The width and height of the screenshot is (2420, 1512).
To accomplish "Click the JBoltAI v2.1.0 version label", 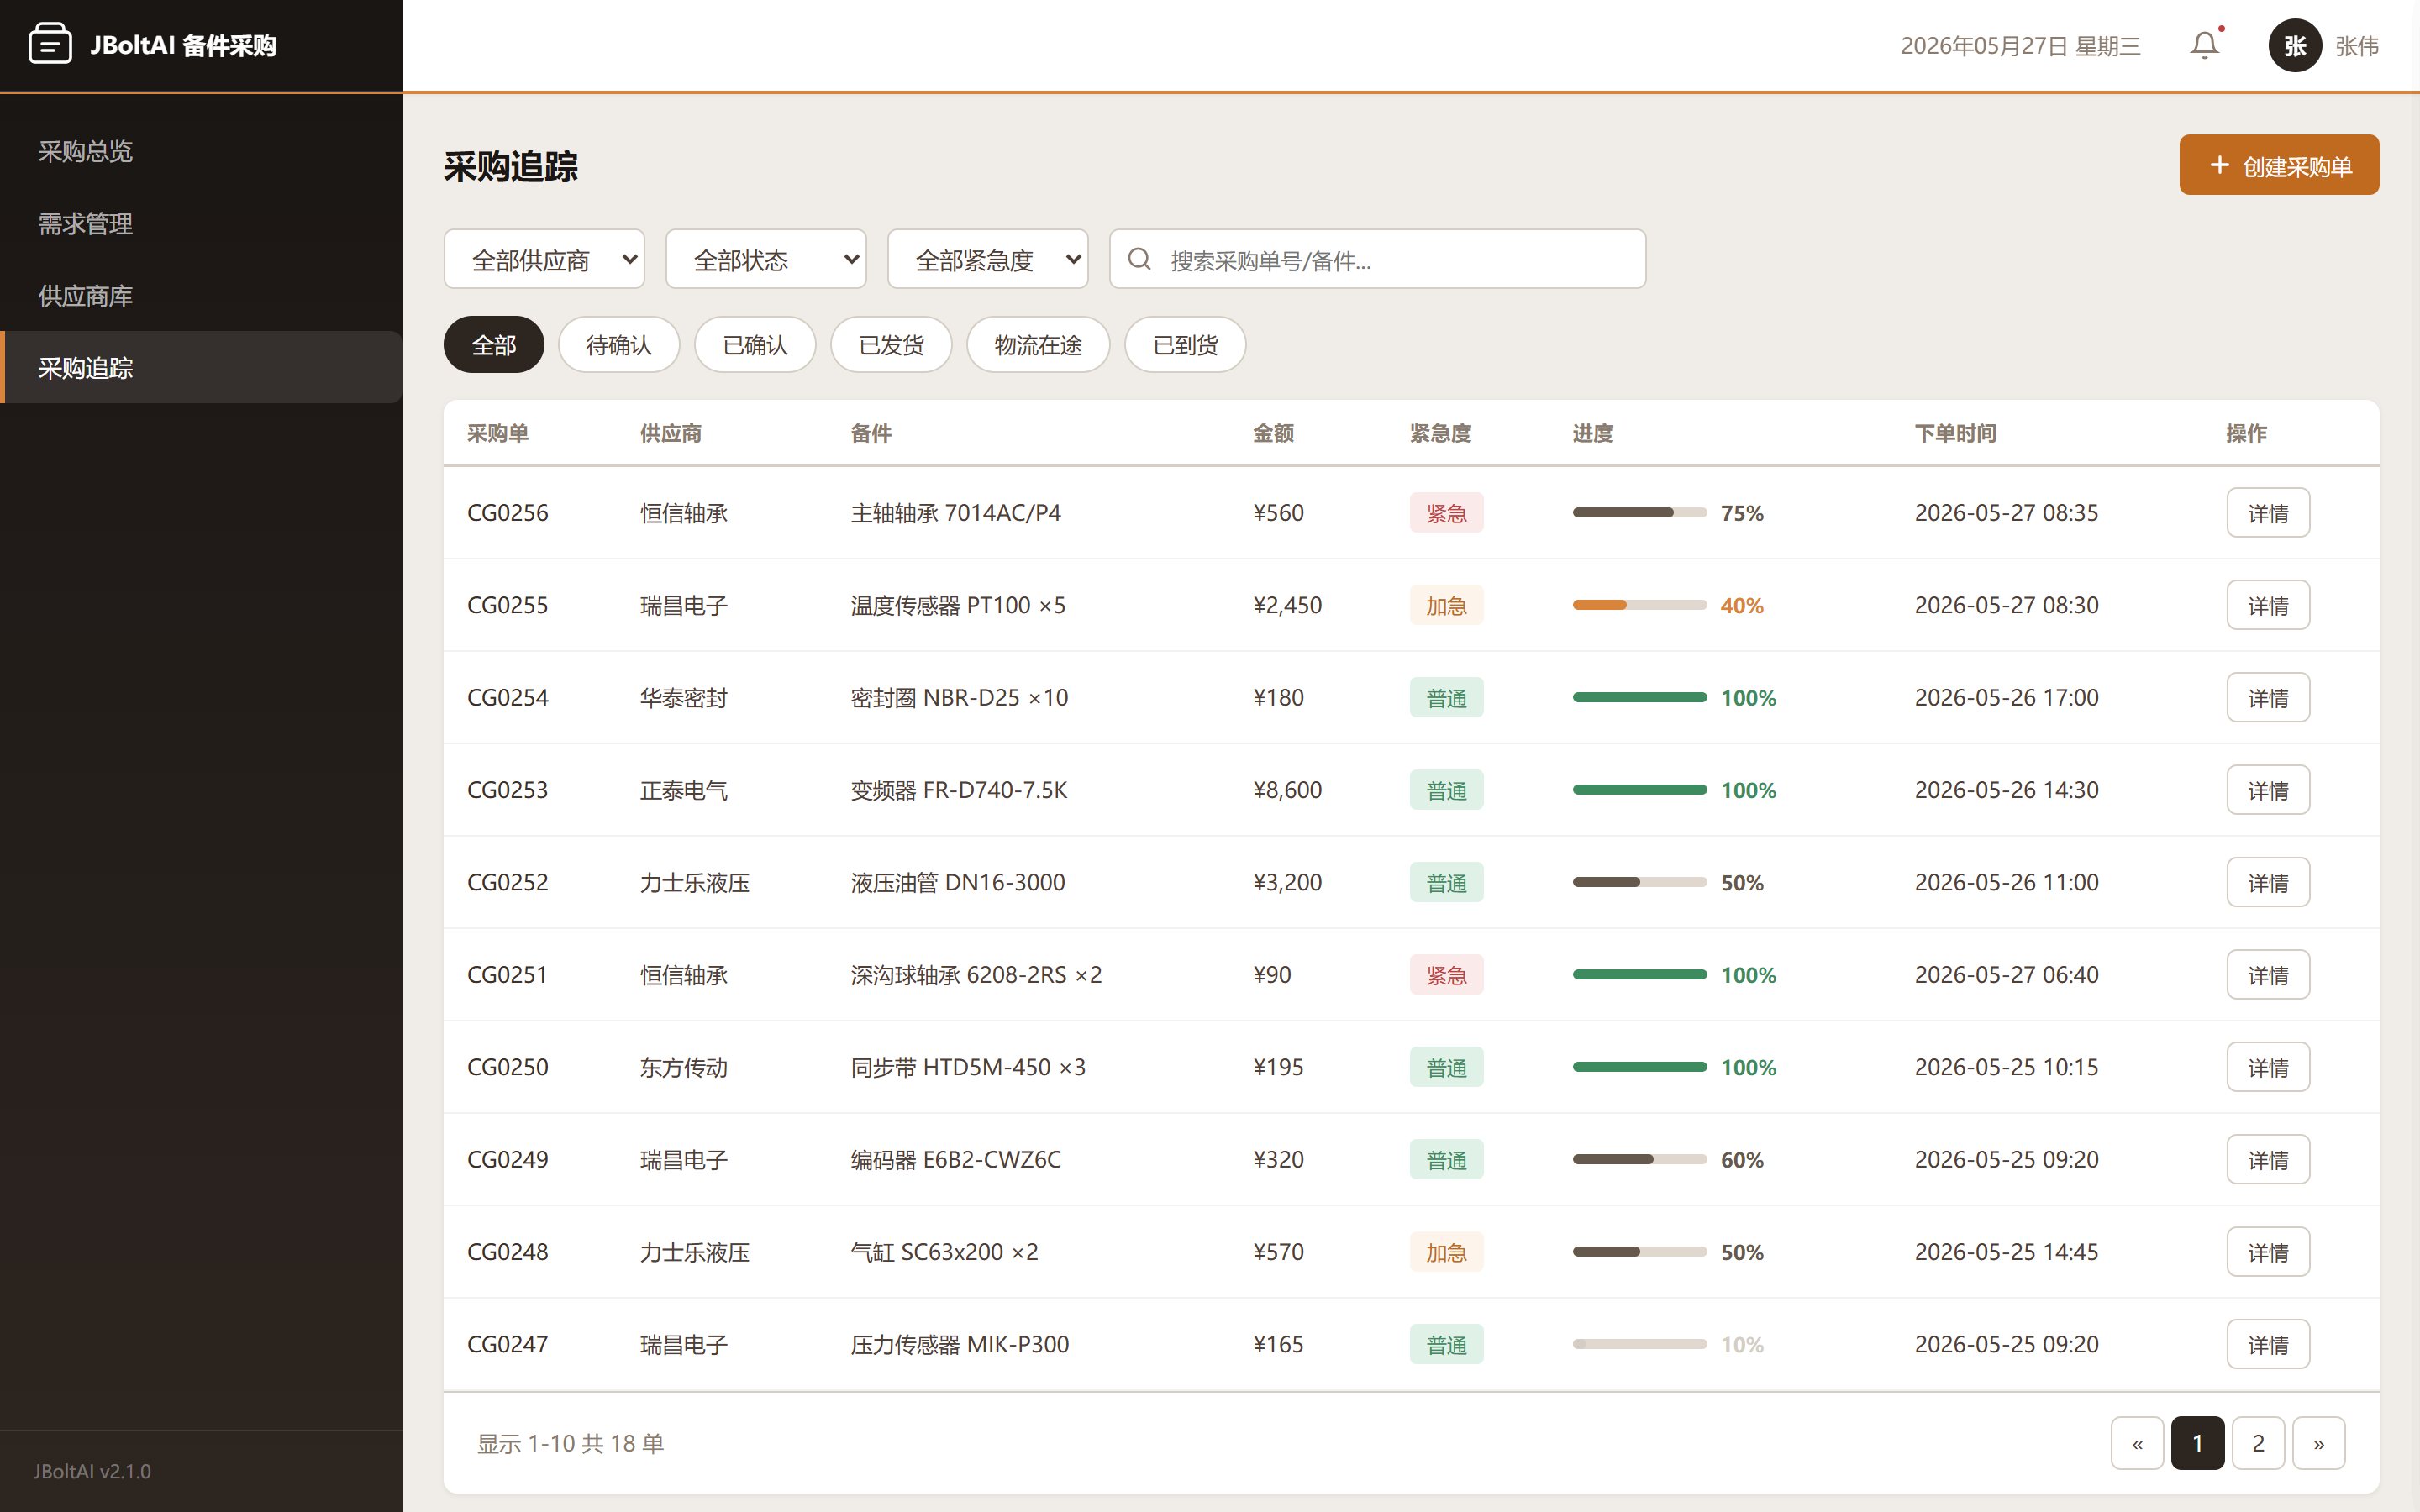I will point(92,1471).
